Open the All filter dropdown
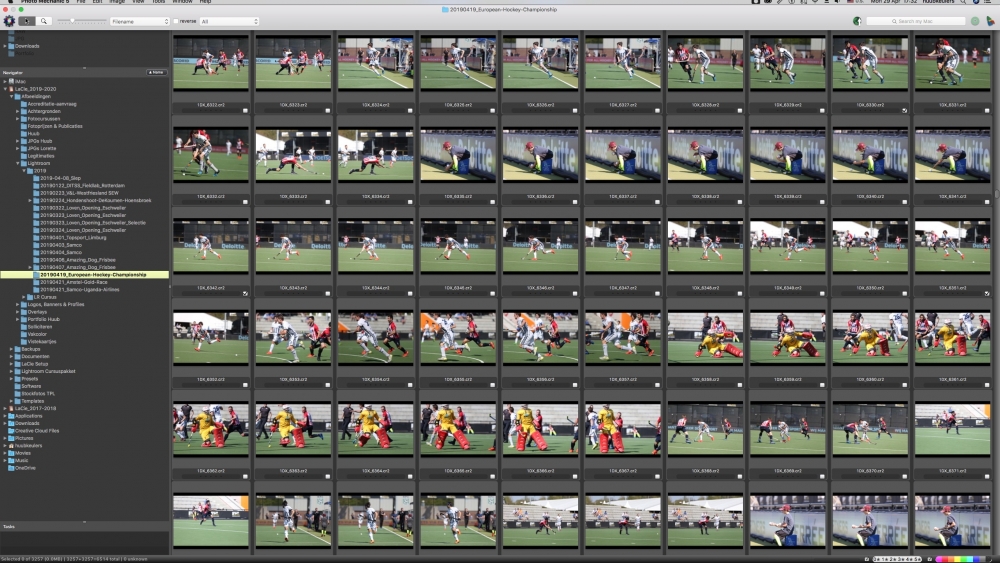 pyautogui.click(x=229, y=21)
